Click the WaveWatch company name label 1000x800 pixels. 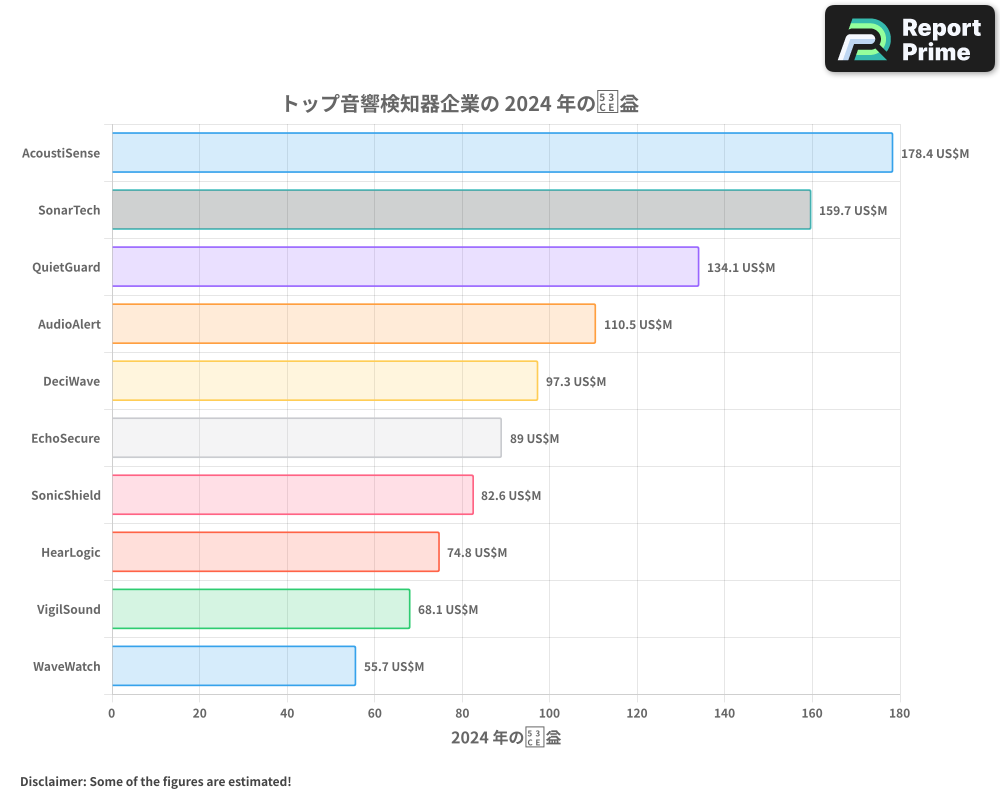point(66,666)
